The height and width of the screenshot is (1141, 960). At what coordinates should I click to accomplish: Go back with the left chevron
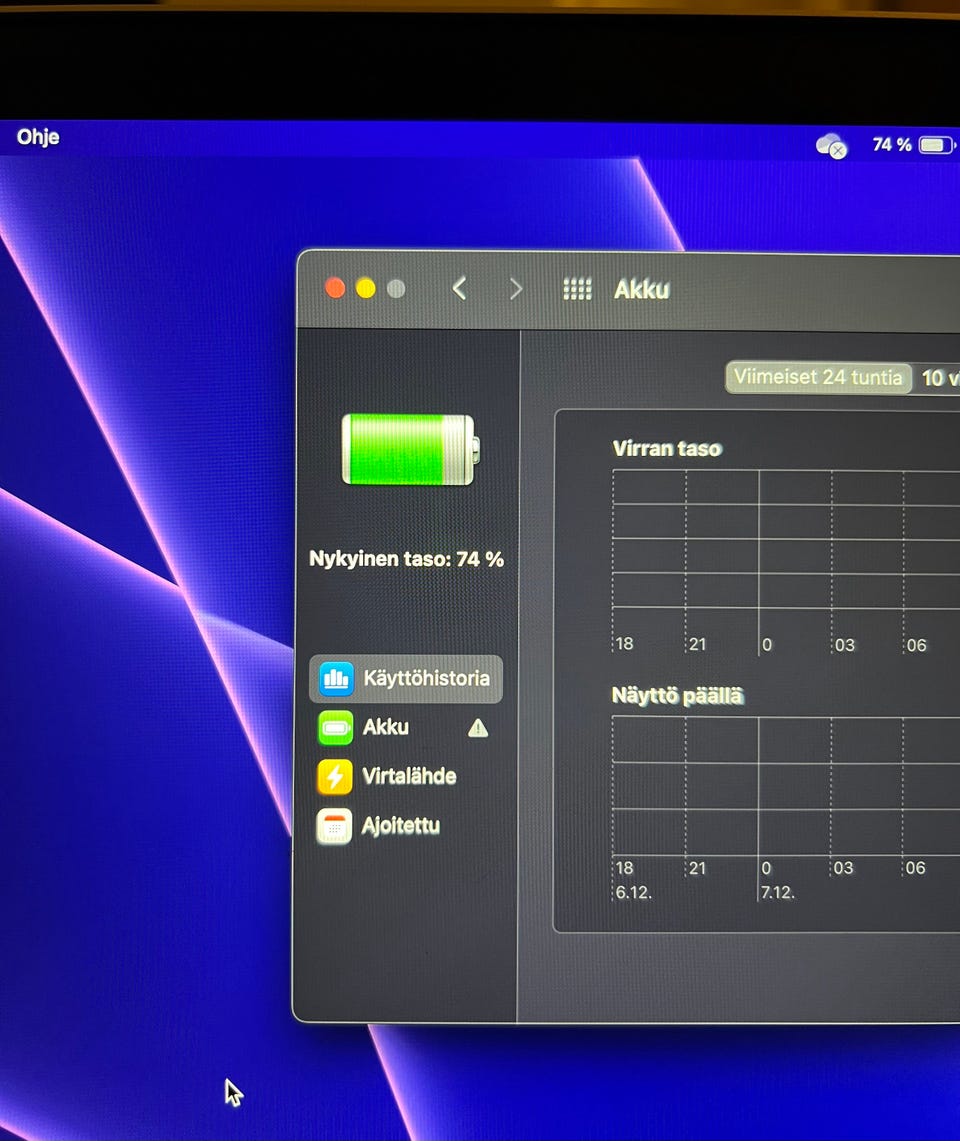[x=459, y=289]
